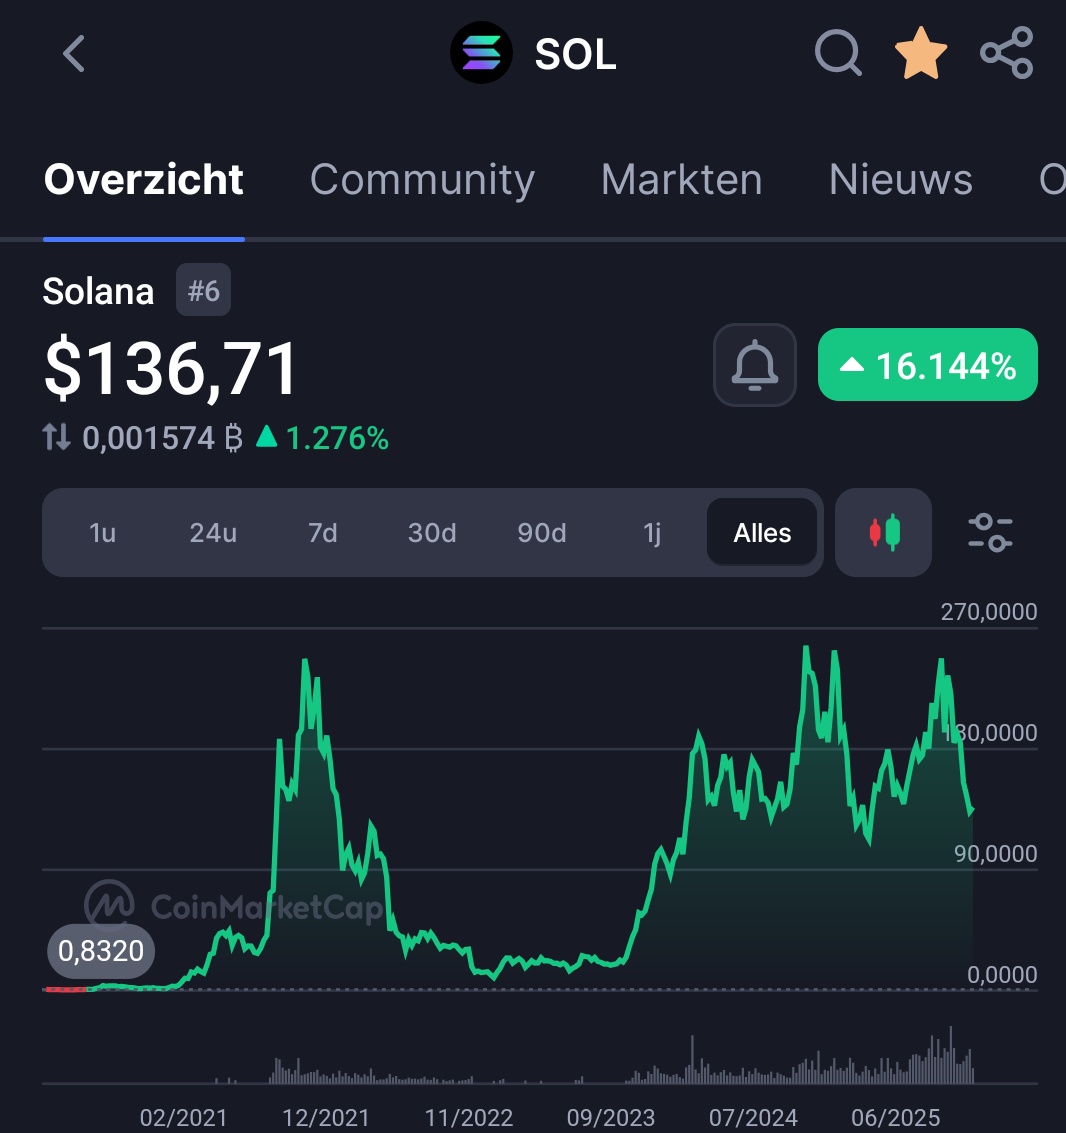Tap the share icon
Viewport: 1066px width, 1133px height.
(1007, 53)
